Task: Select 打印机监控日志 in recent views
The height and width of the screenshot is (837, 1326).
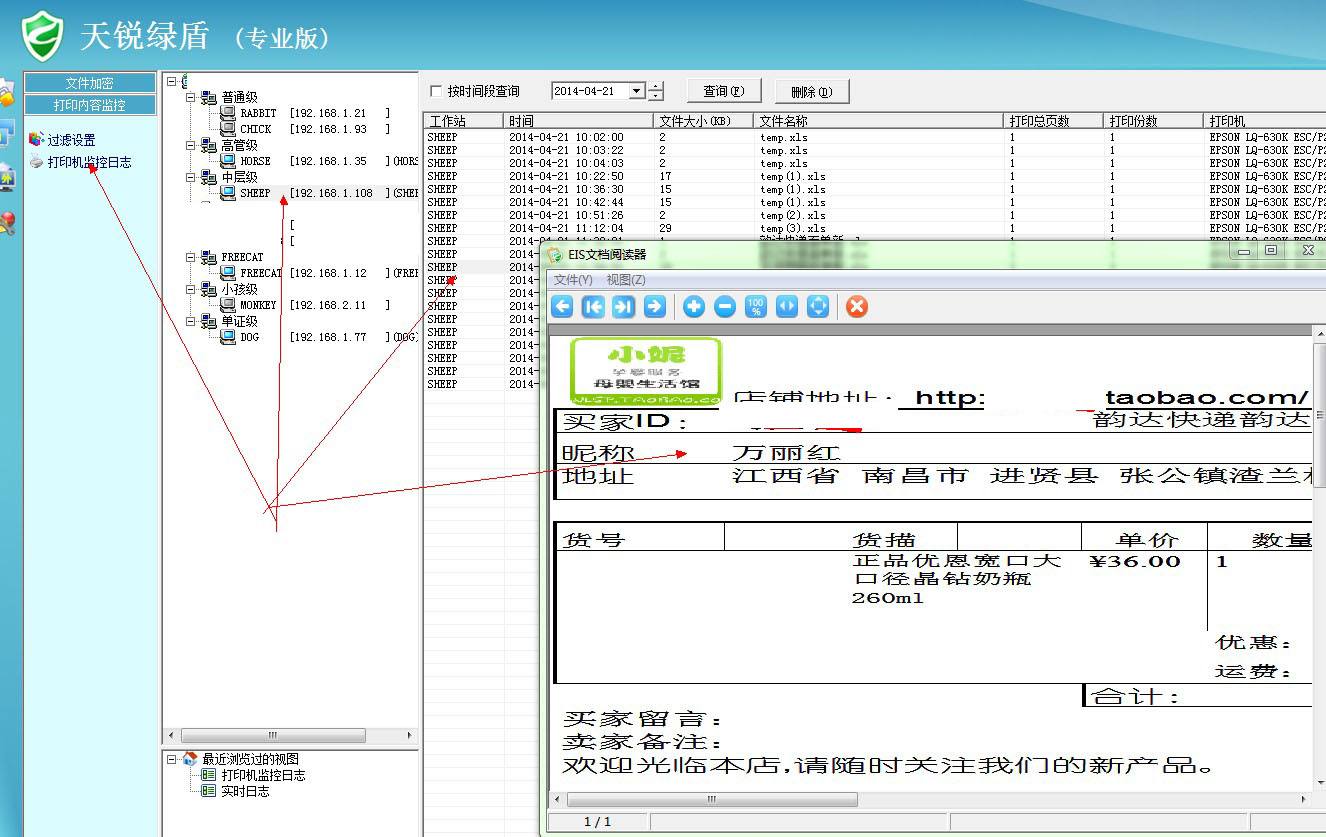Action: coord(264,775)
